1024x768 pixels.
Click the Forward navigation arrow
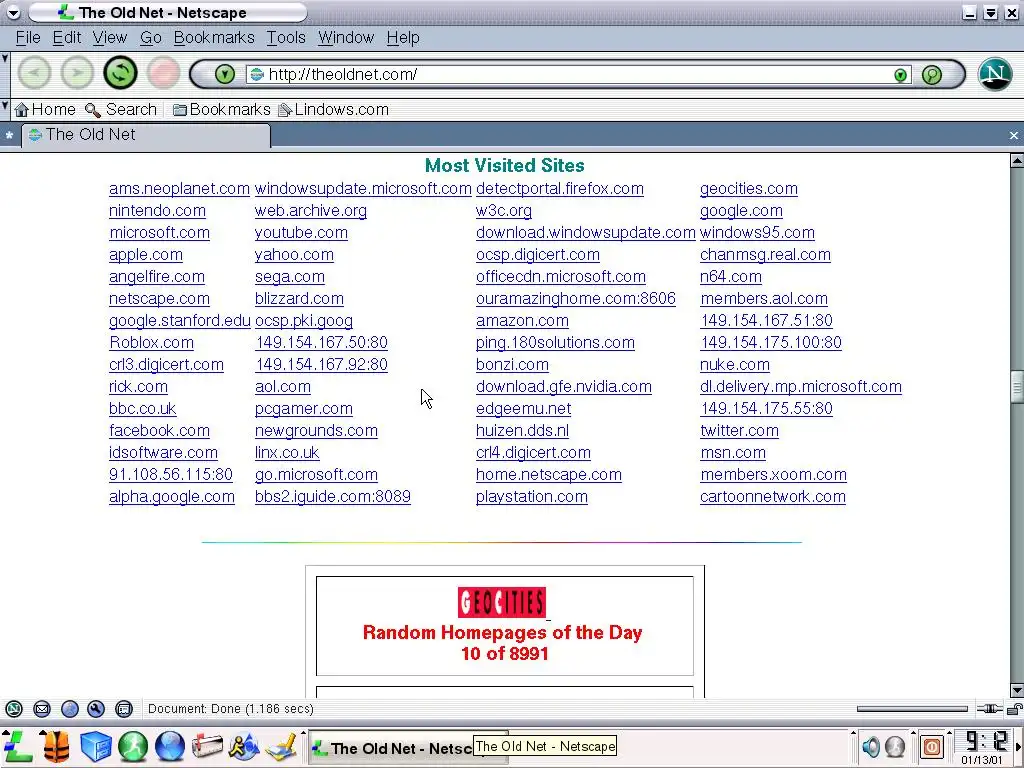(x=77, y=72)
